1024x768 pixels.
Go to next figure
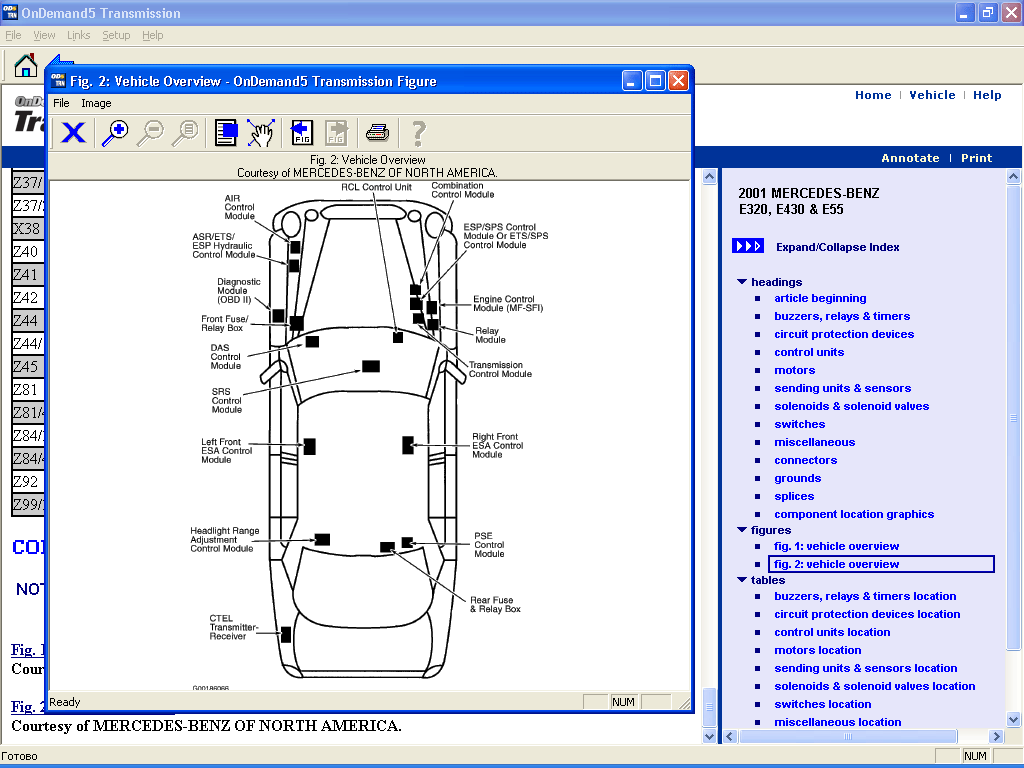click(336, 133)
